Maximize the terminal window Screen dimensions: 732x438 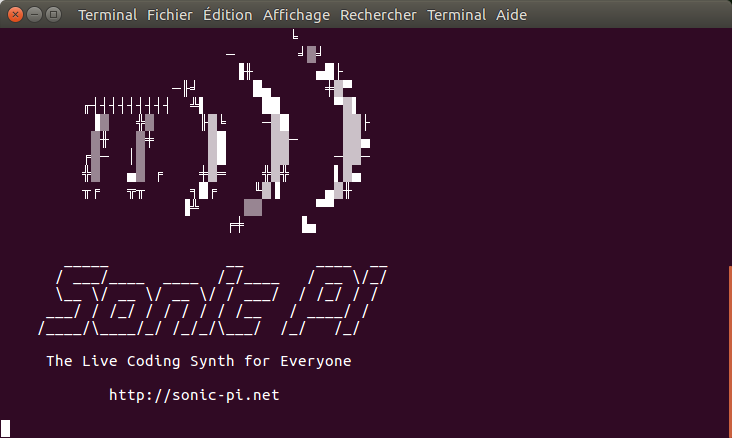pos(54,14)
